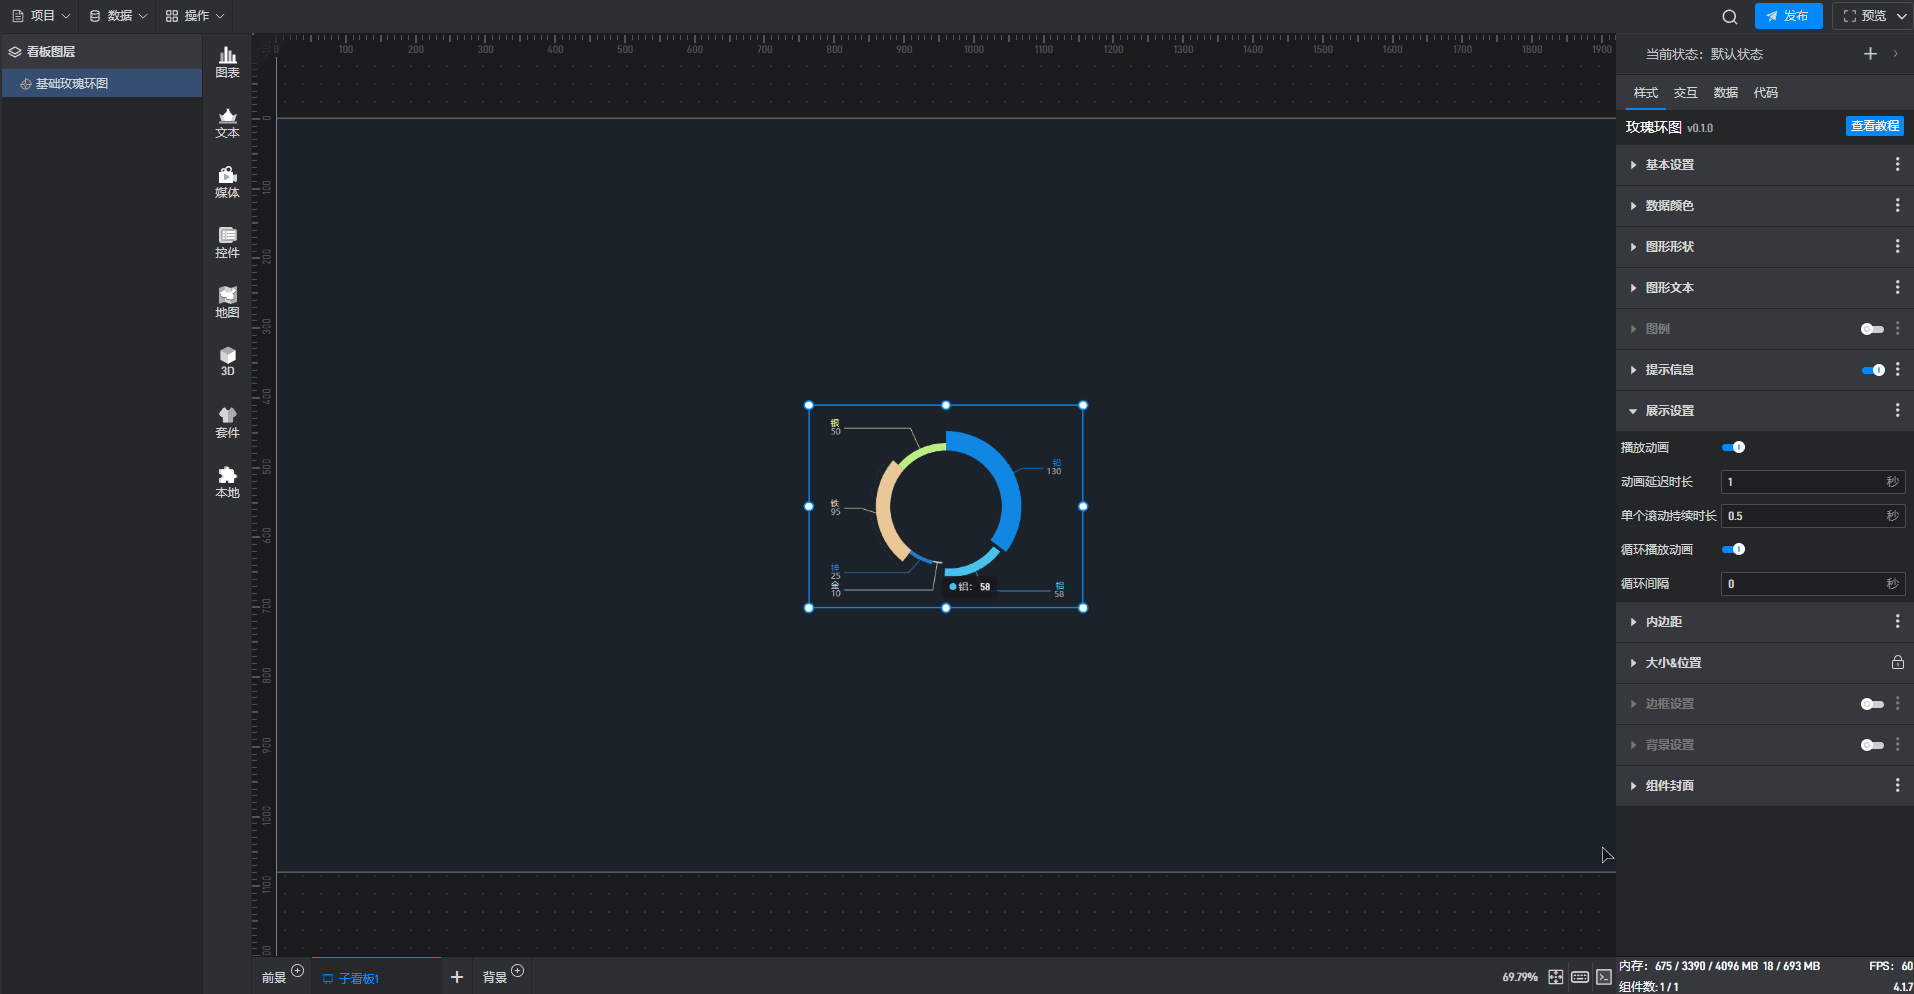Disable the 循环播放动画 switch
1914x994 pixels.
click(1733, 549)
